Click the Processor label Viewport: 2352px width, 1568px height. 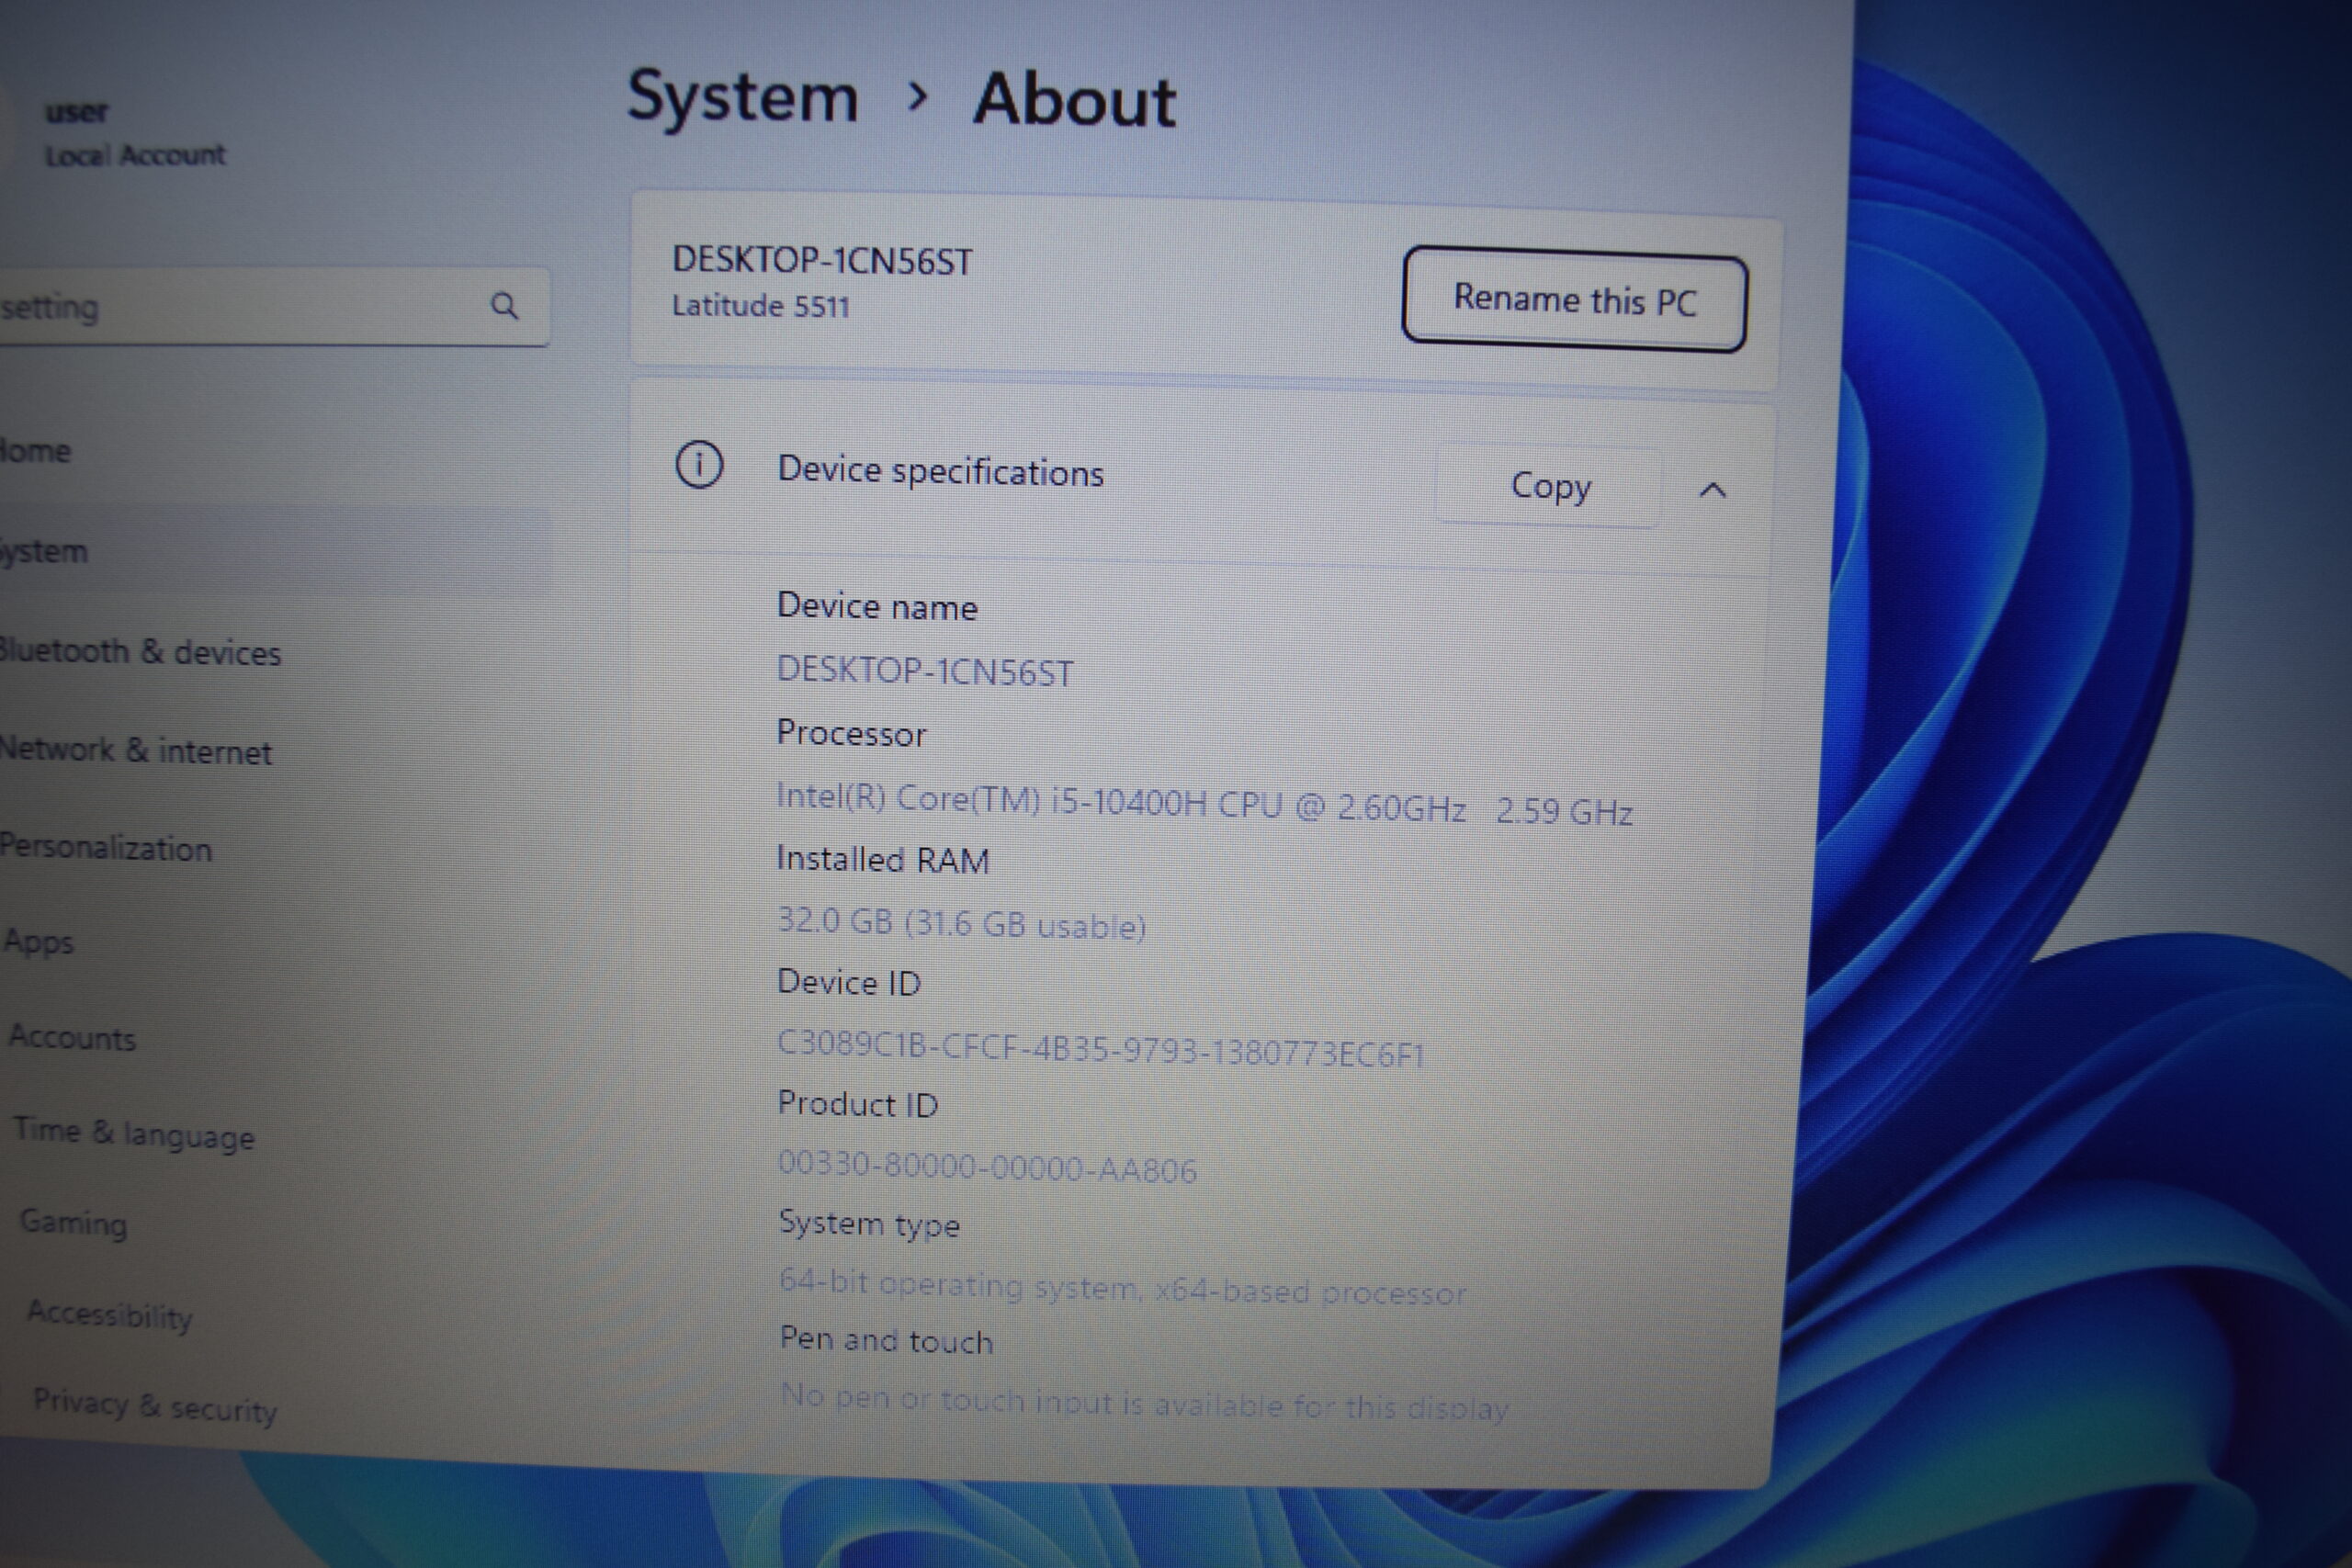851,733
